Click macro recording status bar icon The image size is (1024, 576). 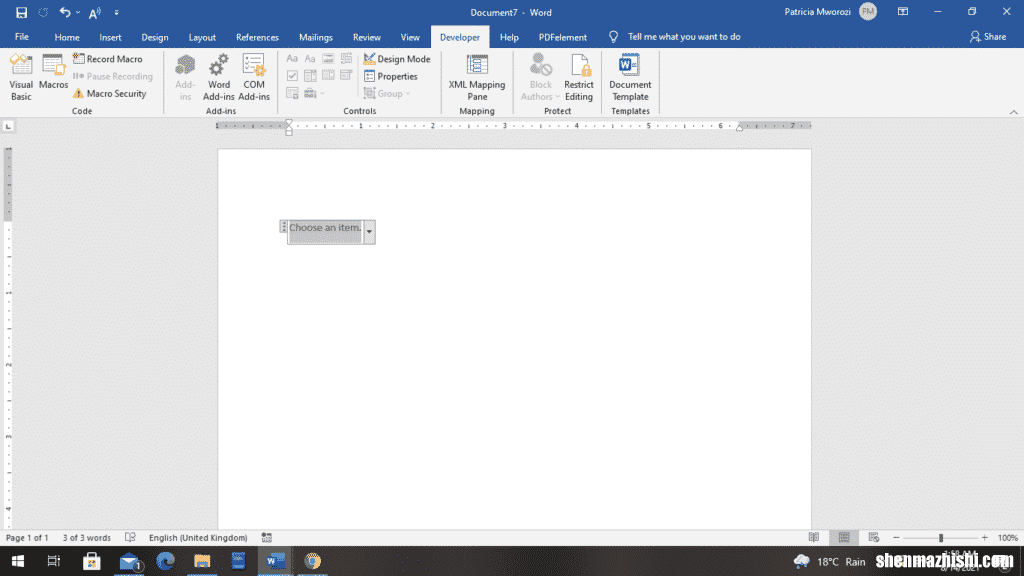(266, 537)
